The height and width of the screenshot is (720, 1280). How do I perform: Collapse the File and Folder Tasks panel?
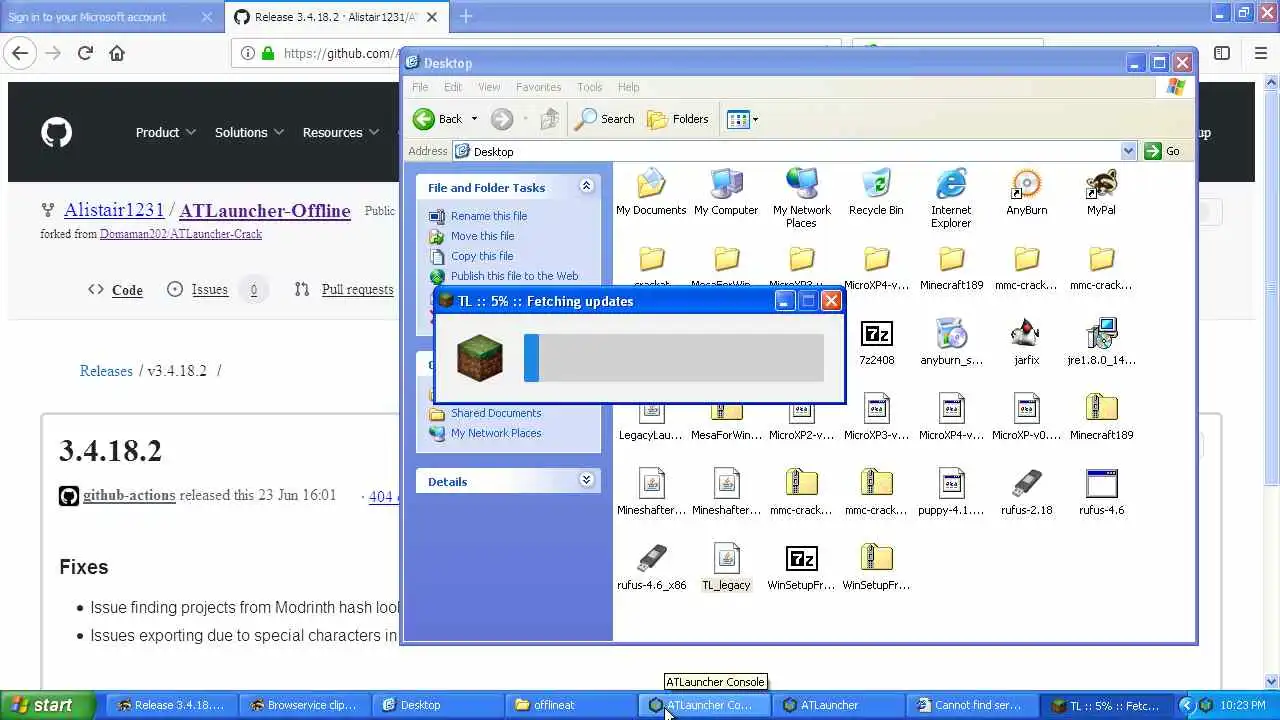click(x=586, y=186)
